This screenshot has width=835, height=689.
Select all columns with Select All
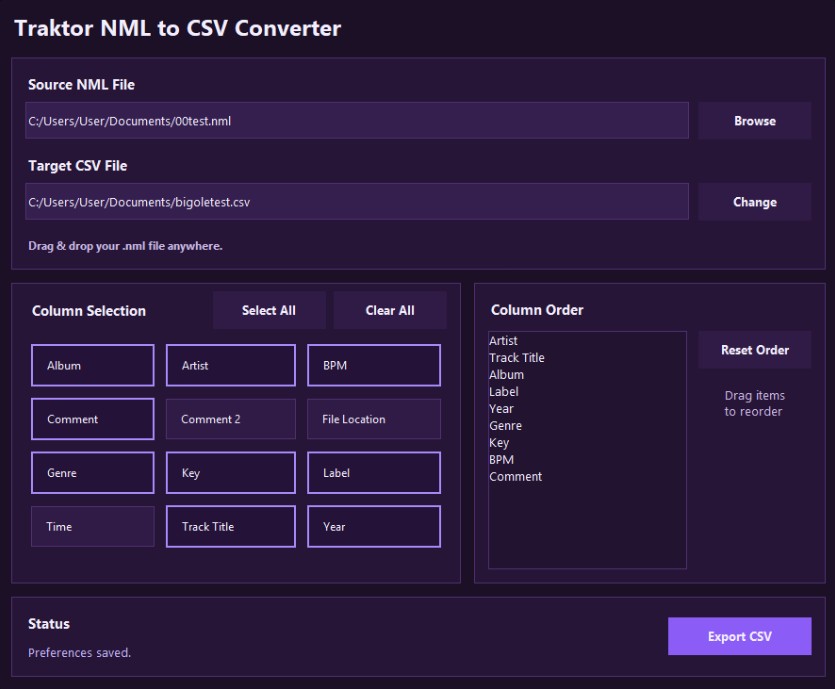(x=269, y=310)
